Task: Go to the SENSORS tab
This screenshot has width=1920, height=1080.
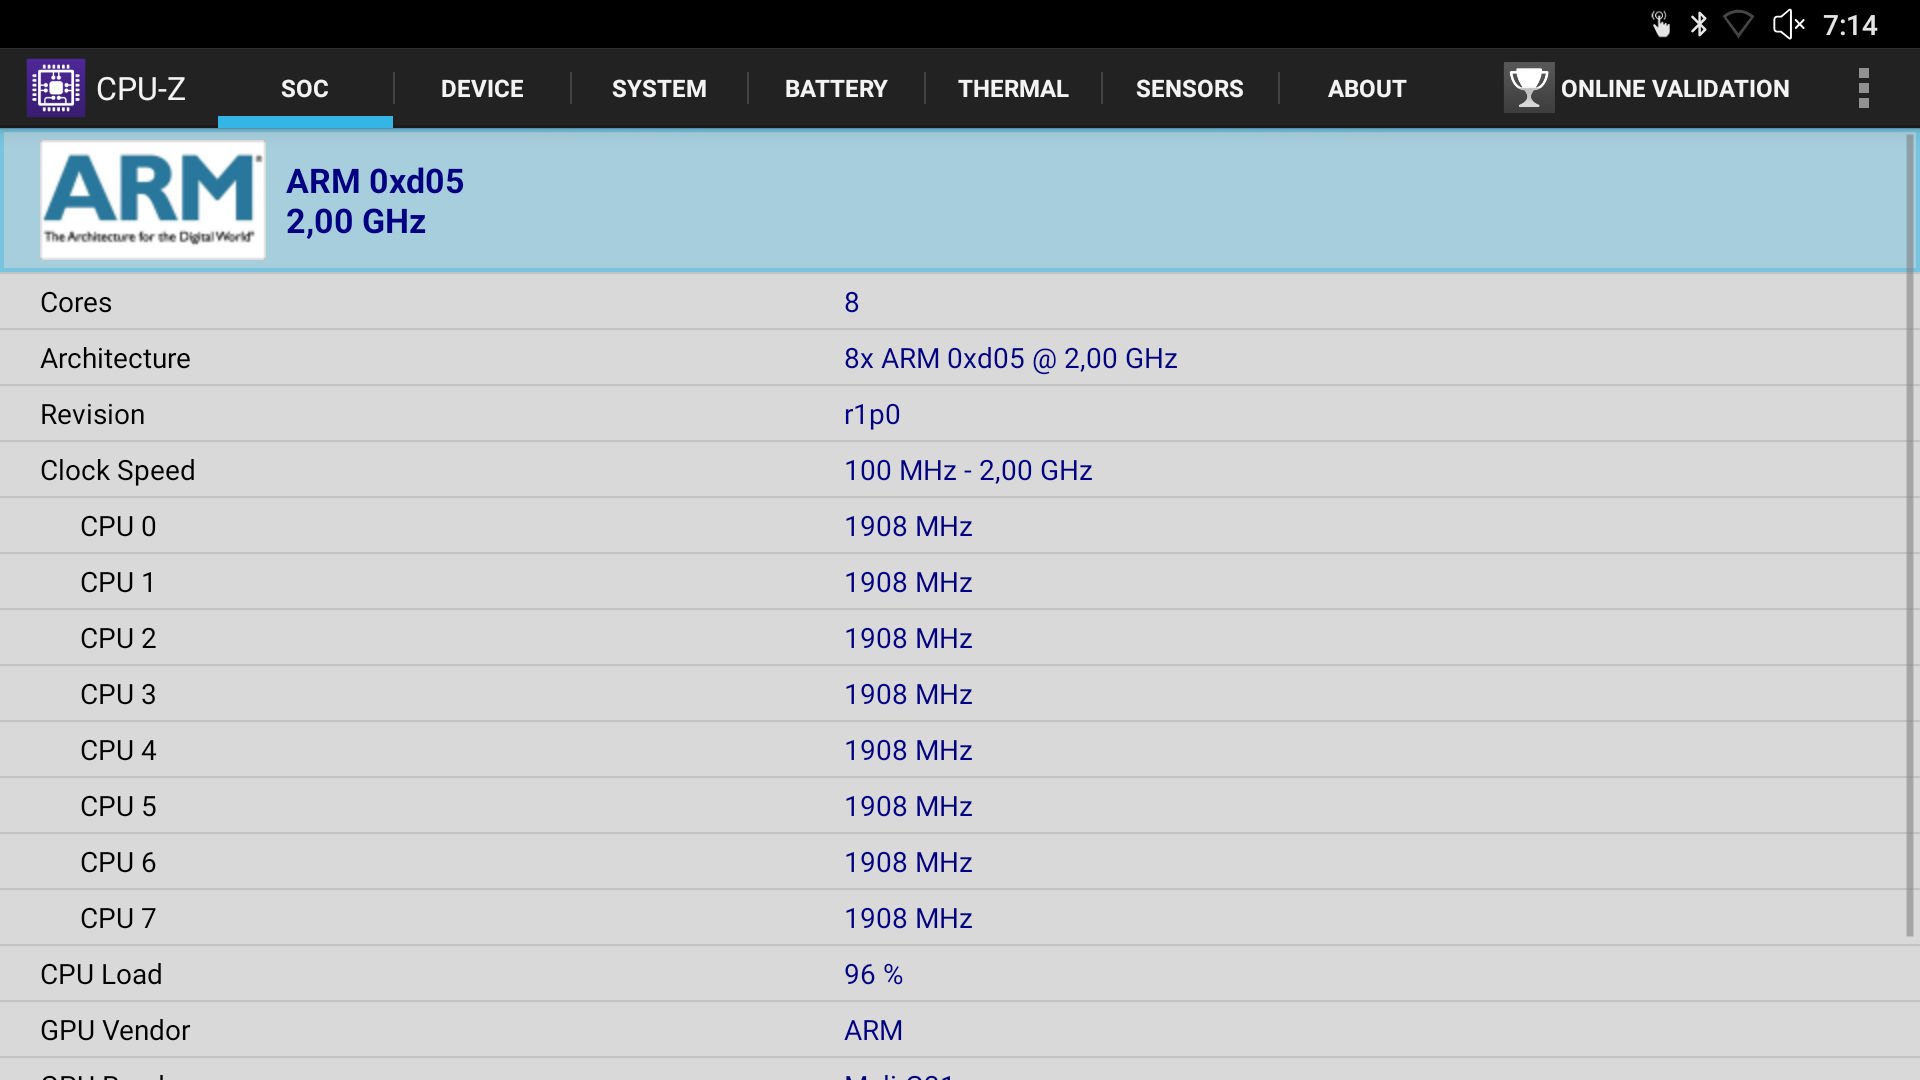Action: pos(1190,89)
